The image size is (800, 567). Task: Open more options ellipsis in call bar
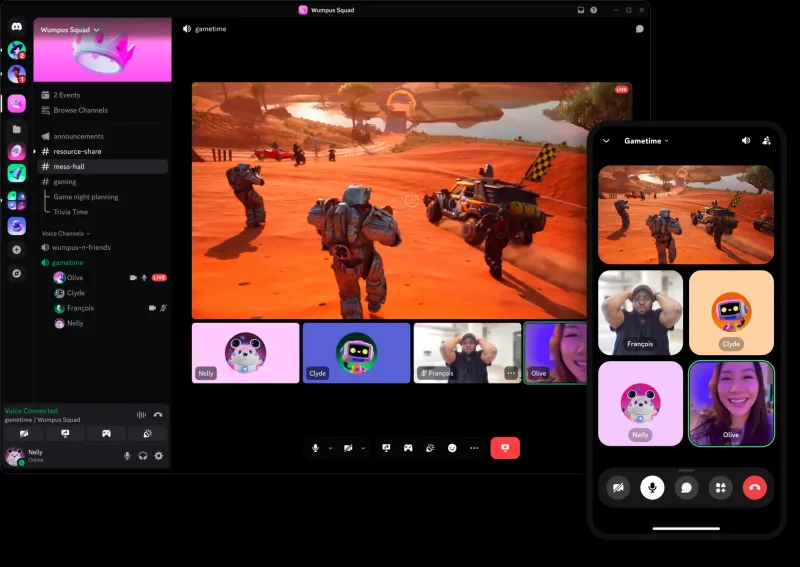pyautogui.click(x=474, y=448)
